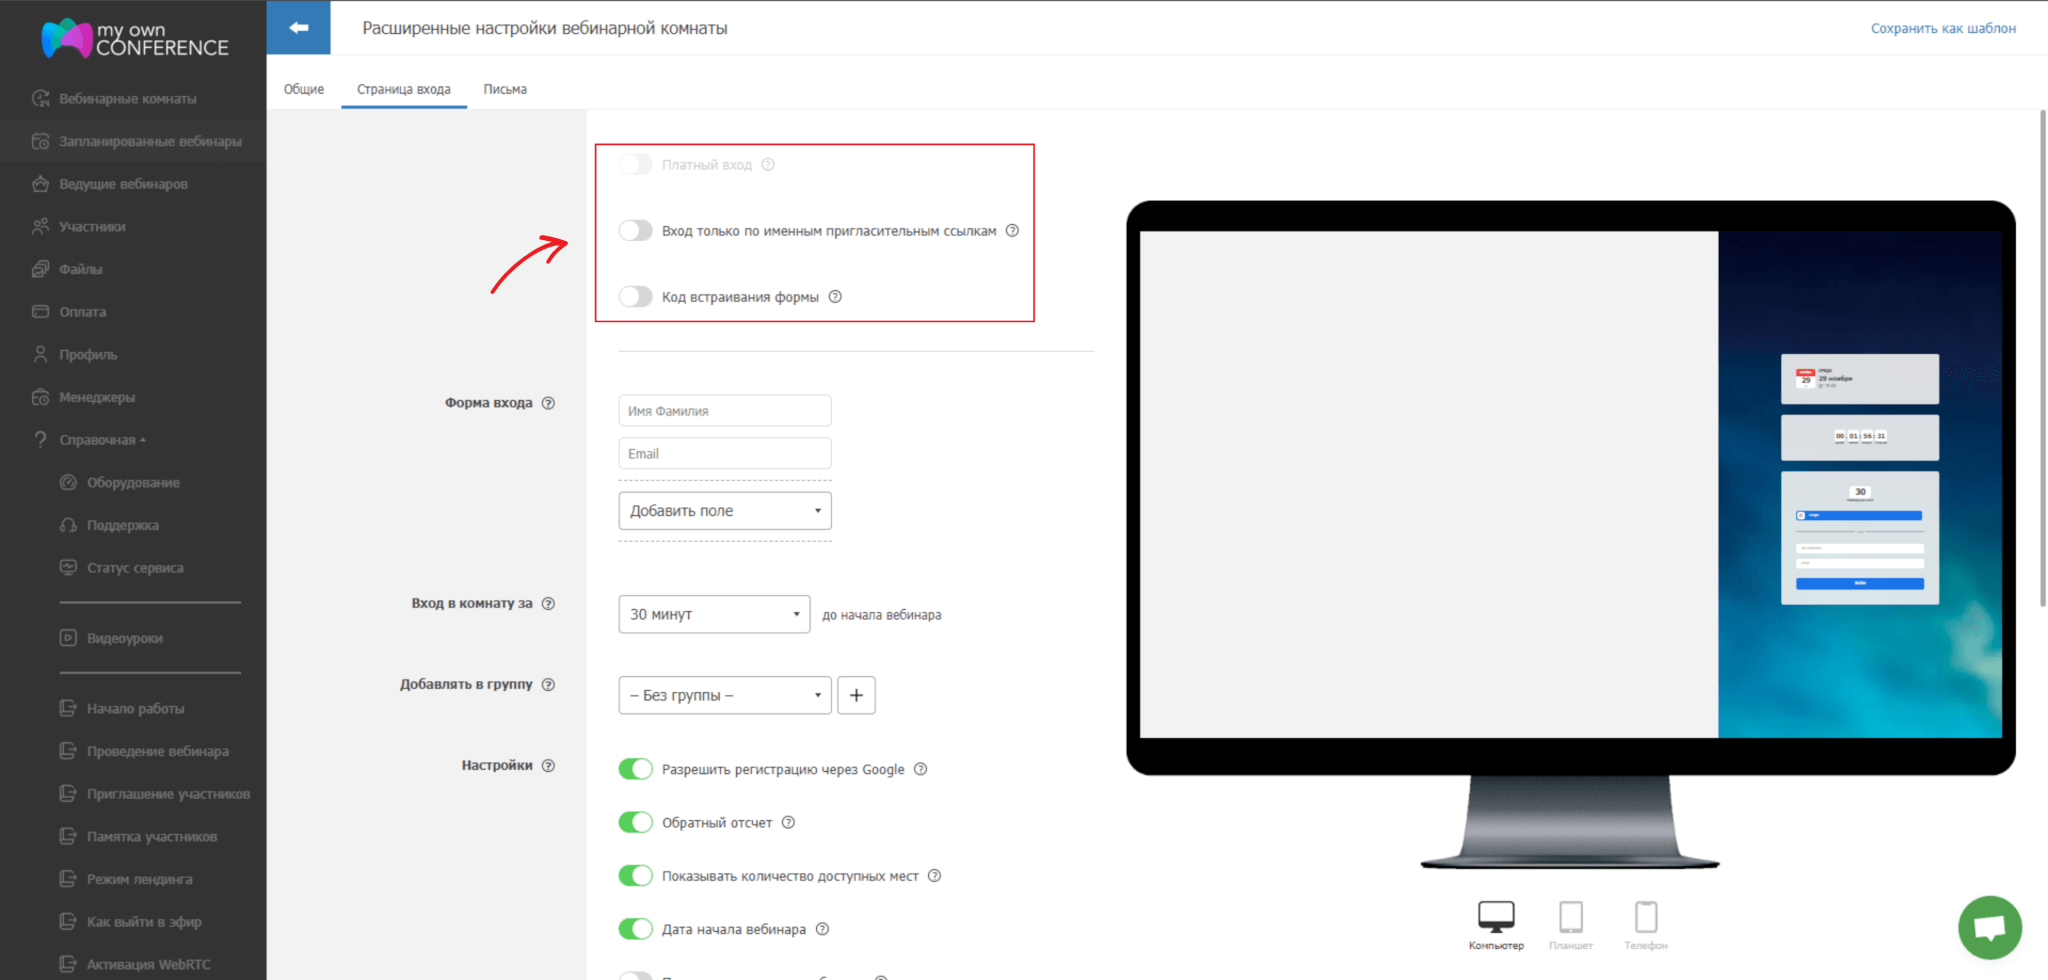Open help tooltip for Обратный отсчет
The width and height of the screenshot is (2048, 980).
788,823
